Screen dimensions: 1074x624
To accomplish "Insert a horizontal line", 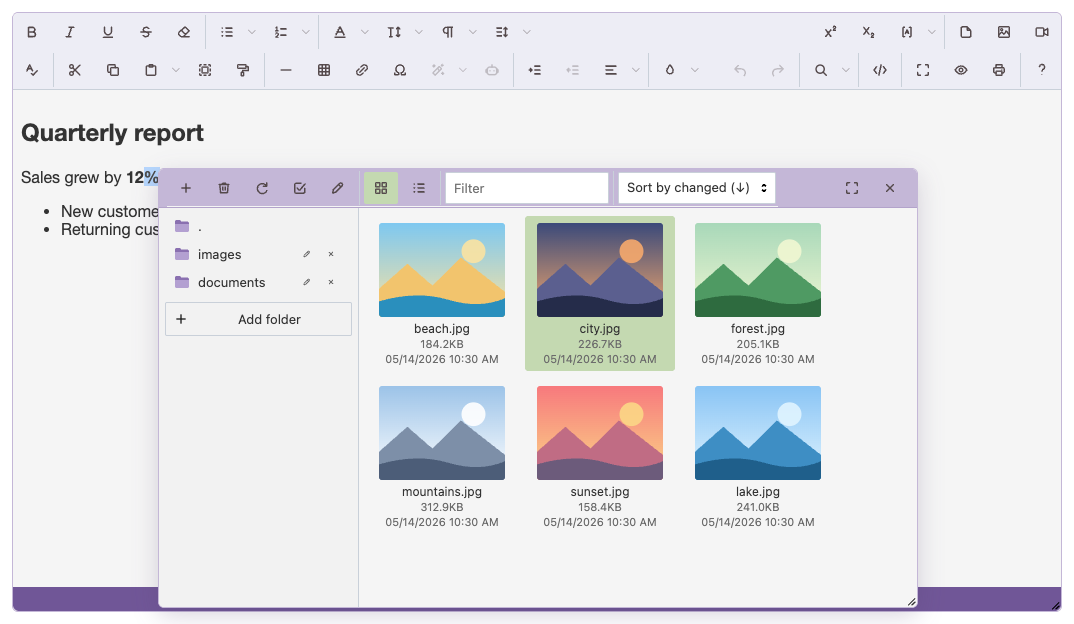I will point(286,70).
